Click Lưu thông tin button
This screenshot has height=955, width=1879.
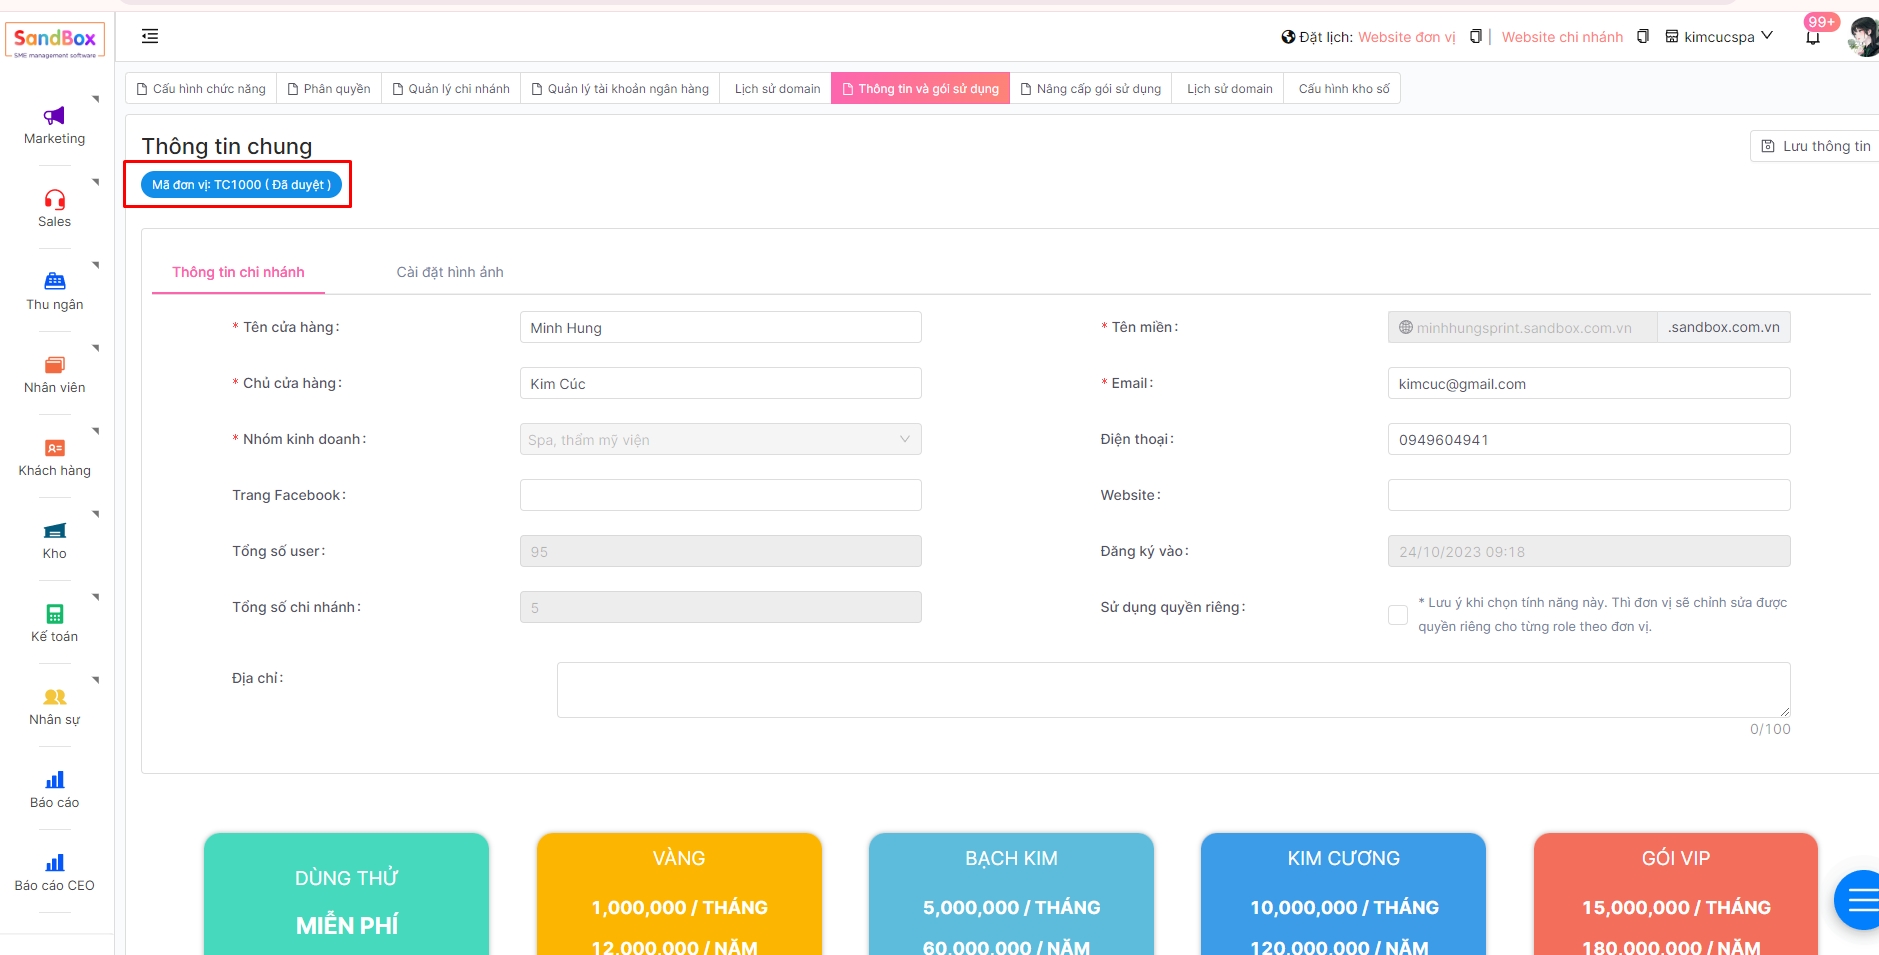click(1816, 146)
